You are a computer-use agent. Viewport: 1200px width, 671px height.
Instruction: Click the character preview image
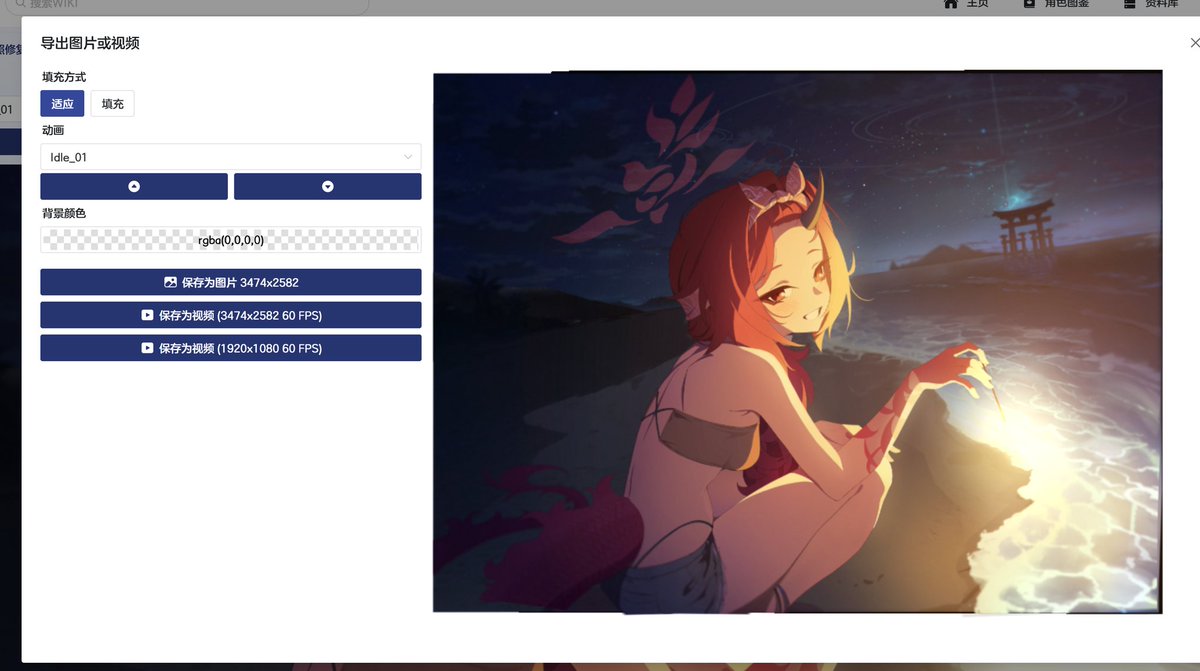797,341
